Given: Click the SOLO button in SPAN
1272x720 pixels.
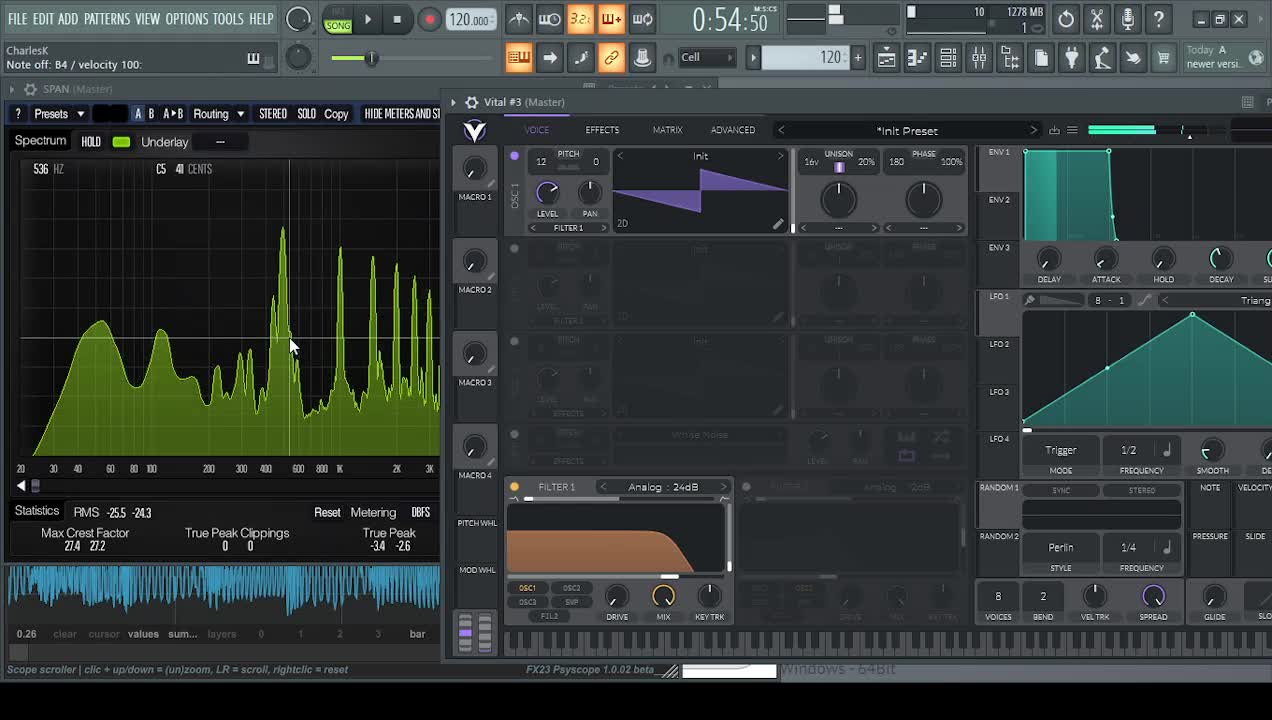Looking at the screenshot, I should click(306, 114).
